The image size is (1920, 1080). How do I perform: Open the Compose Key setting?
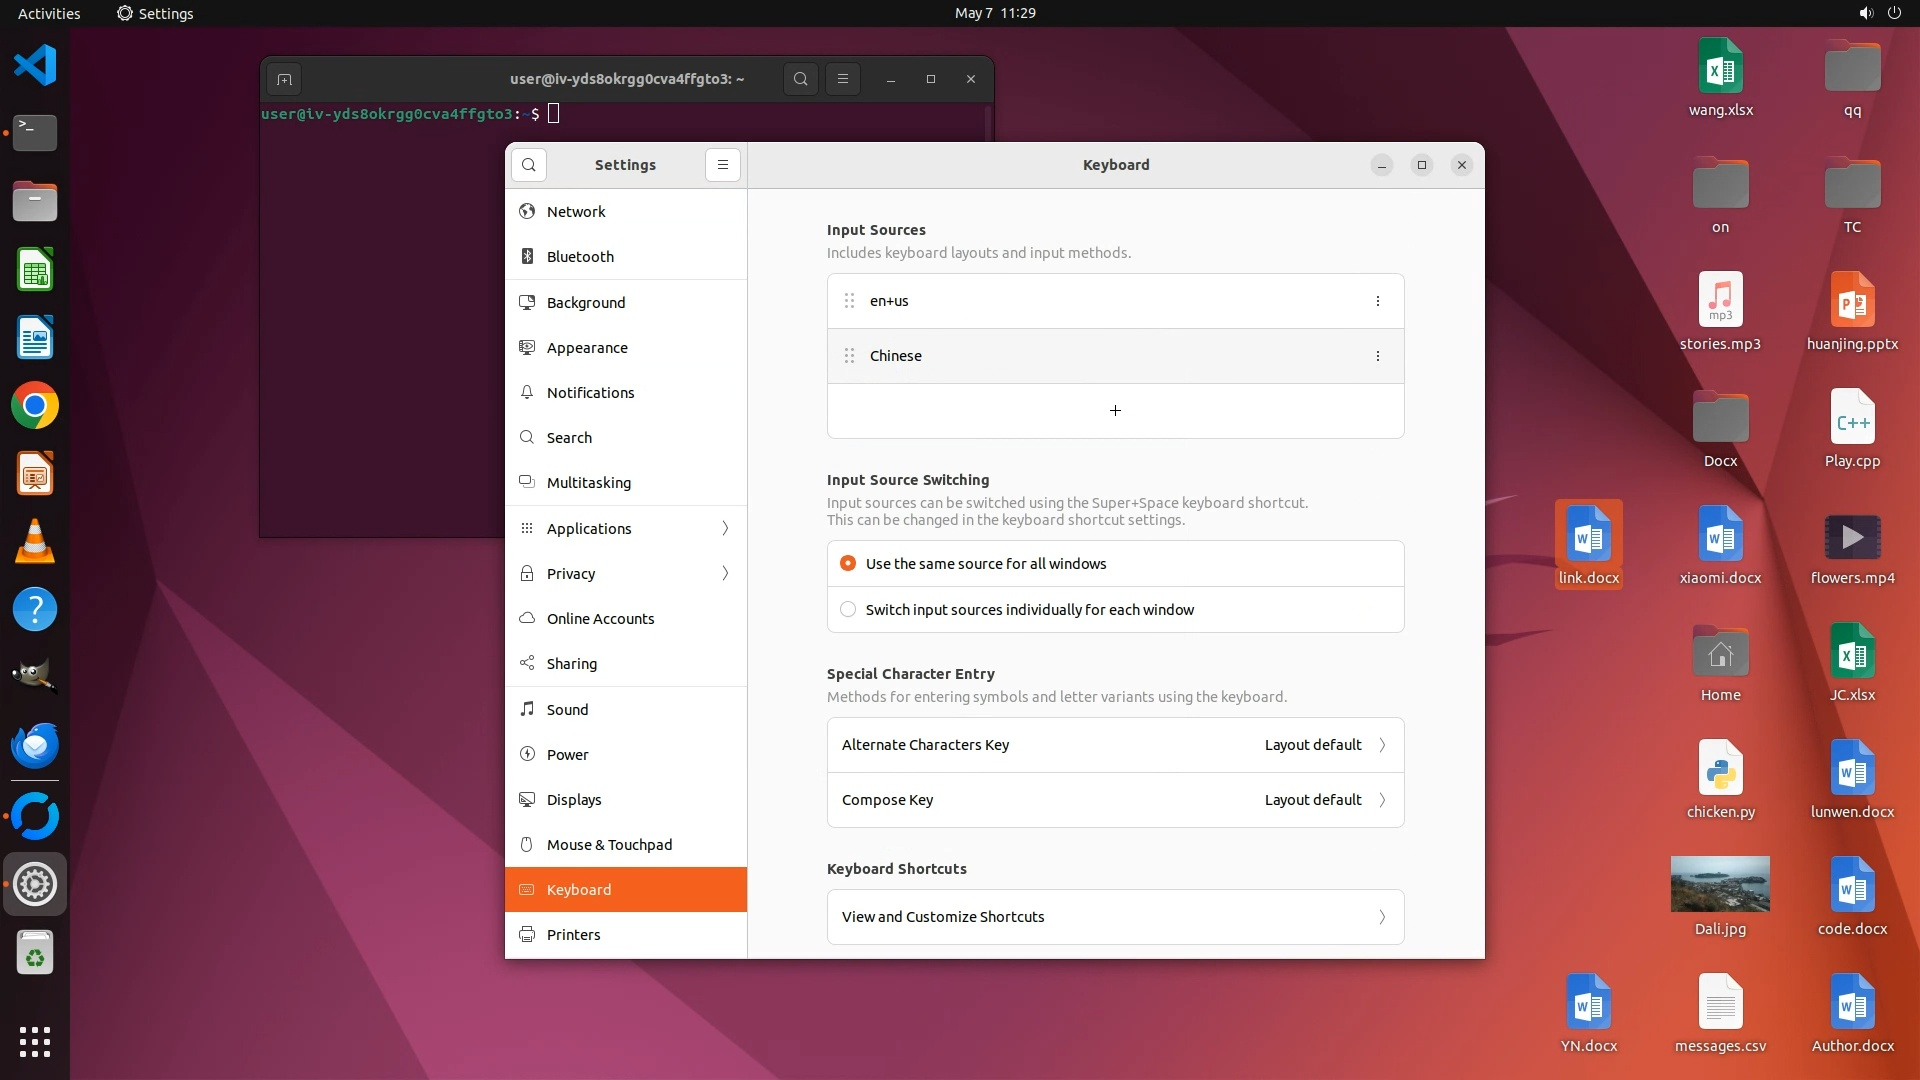pyautogui.click(x=1115, y=800)
